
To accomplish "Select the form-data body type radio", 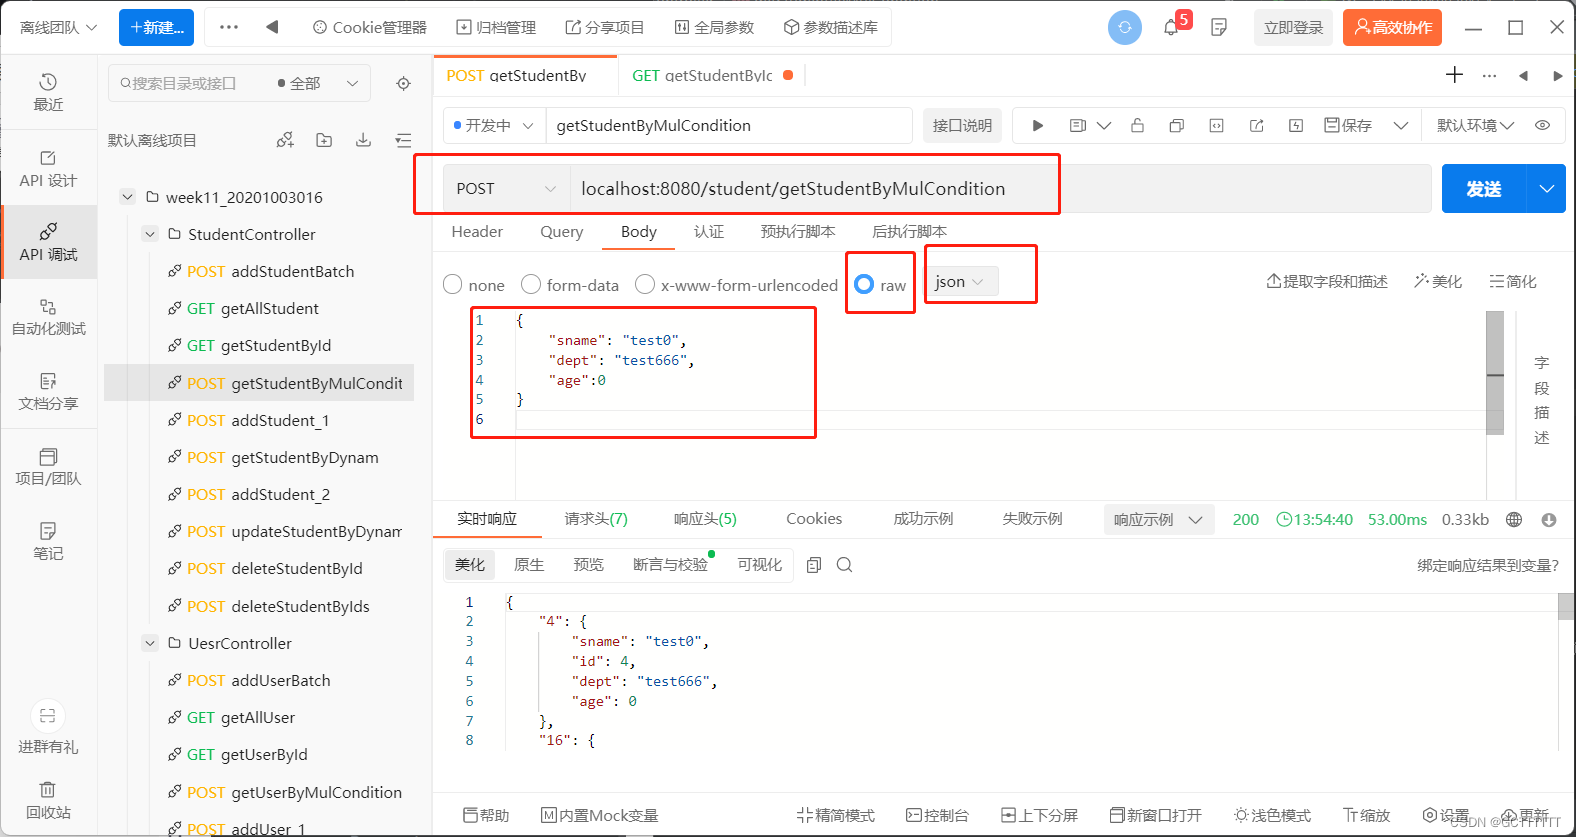I will pyautogui.click(x=531, y=285).
